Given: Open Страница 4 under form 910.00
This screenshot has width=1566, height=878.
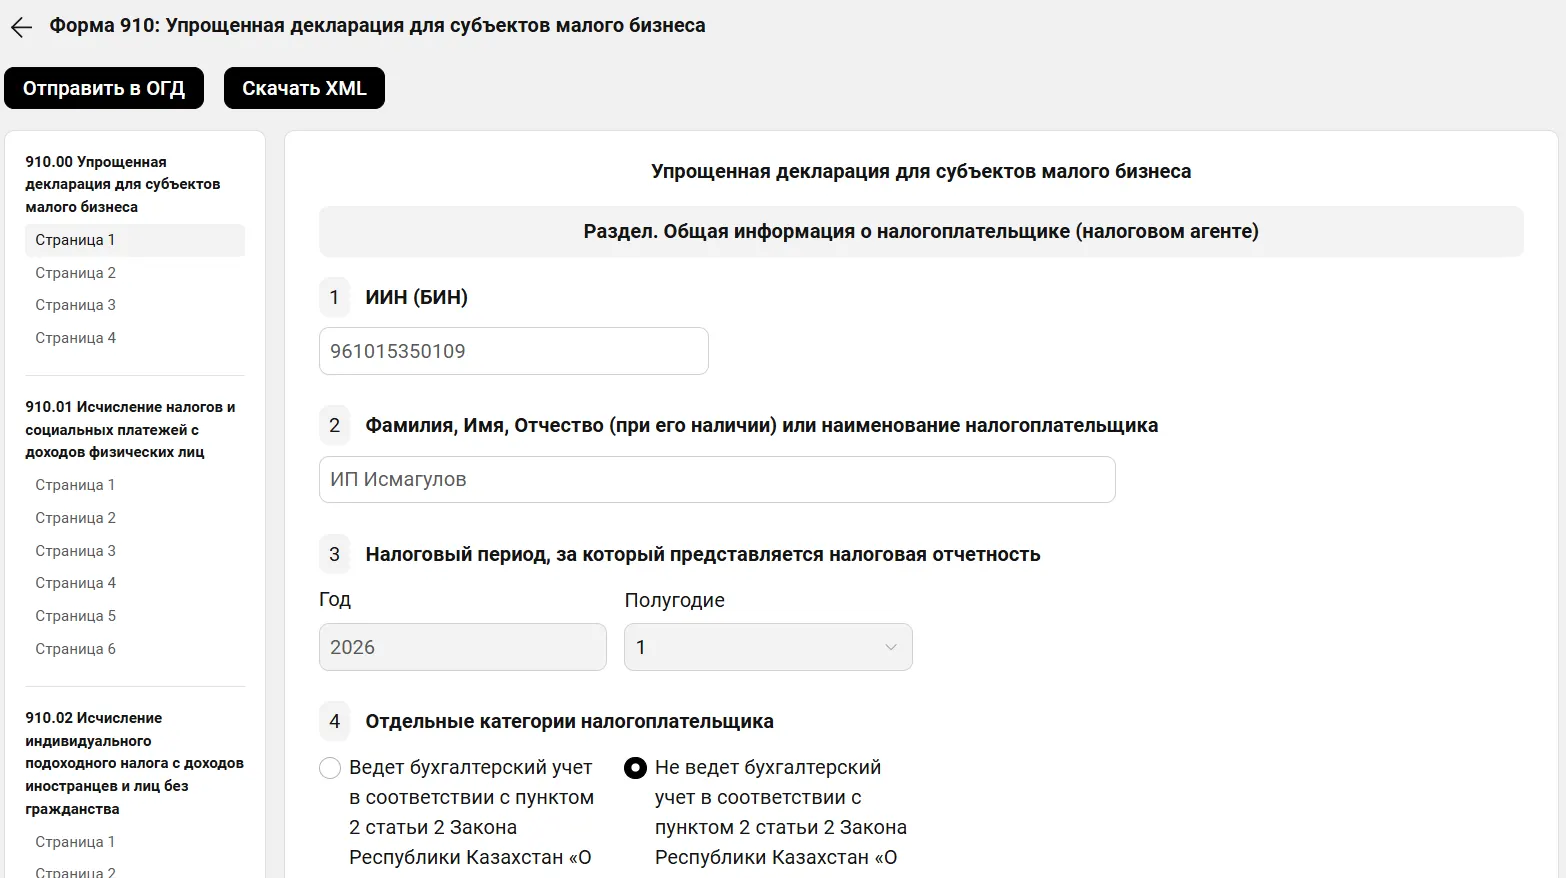Looking at the screenshot, I should 75,338.
